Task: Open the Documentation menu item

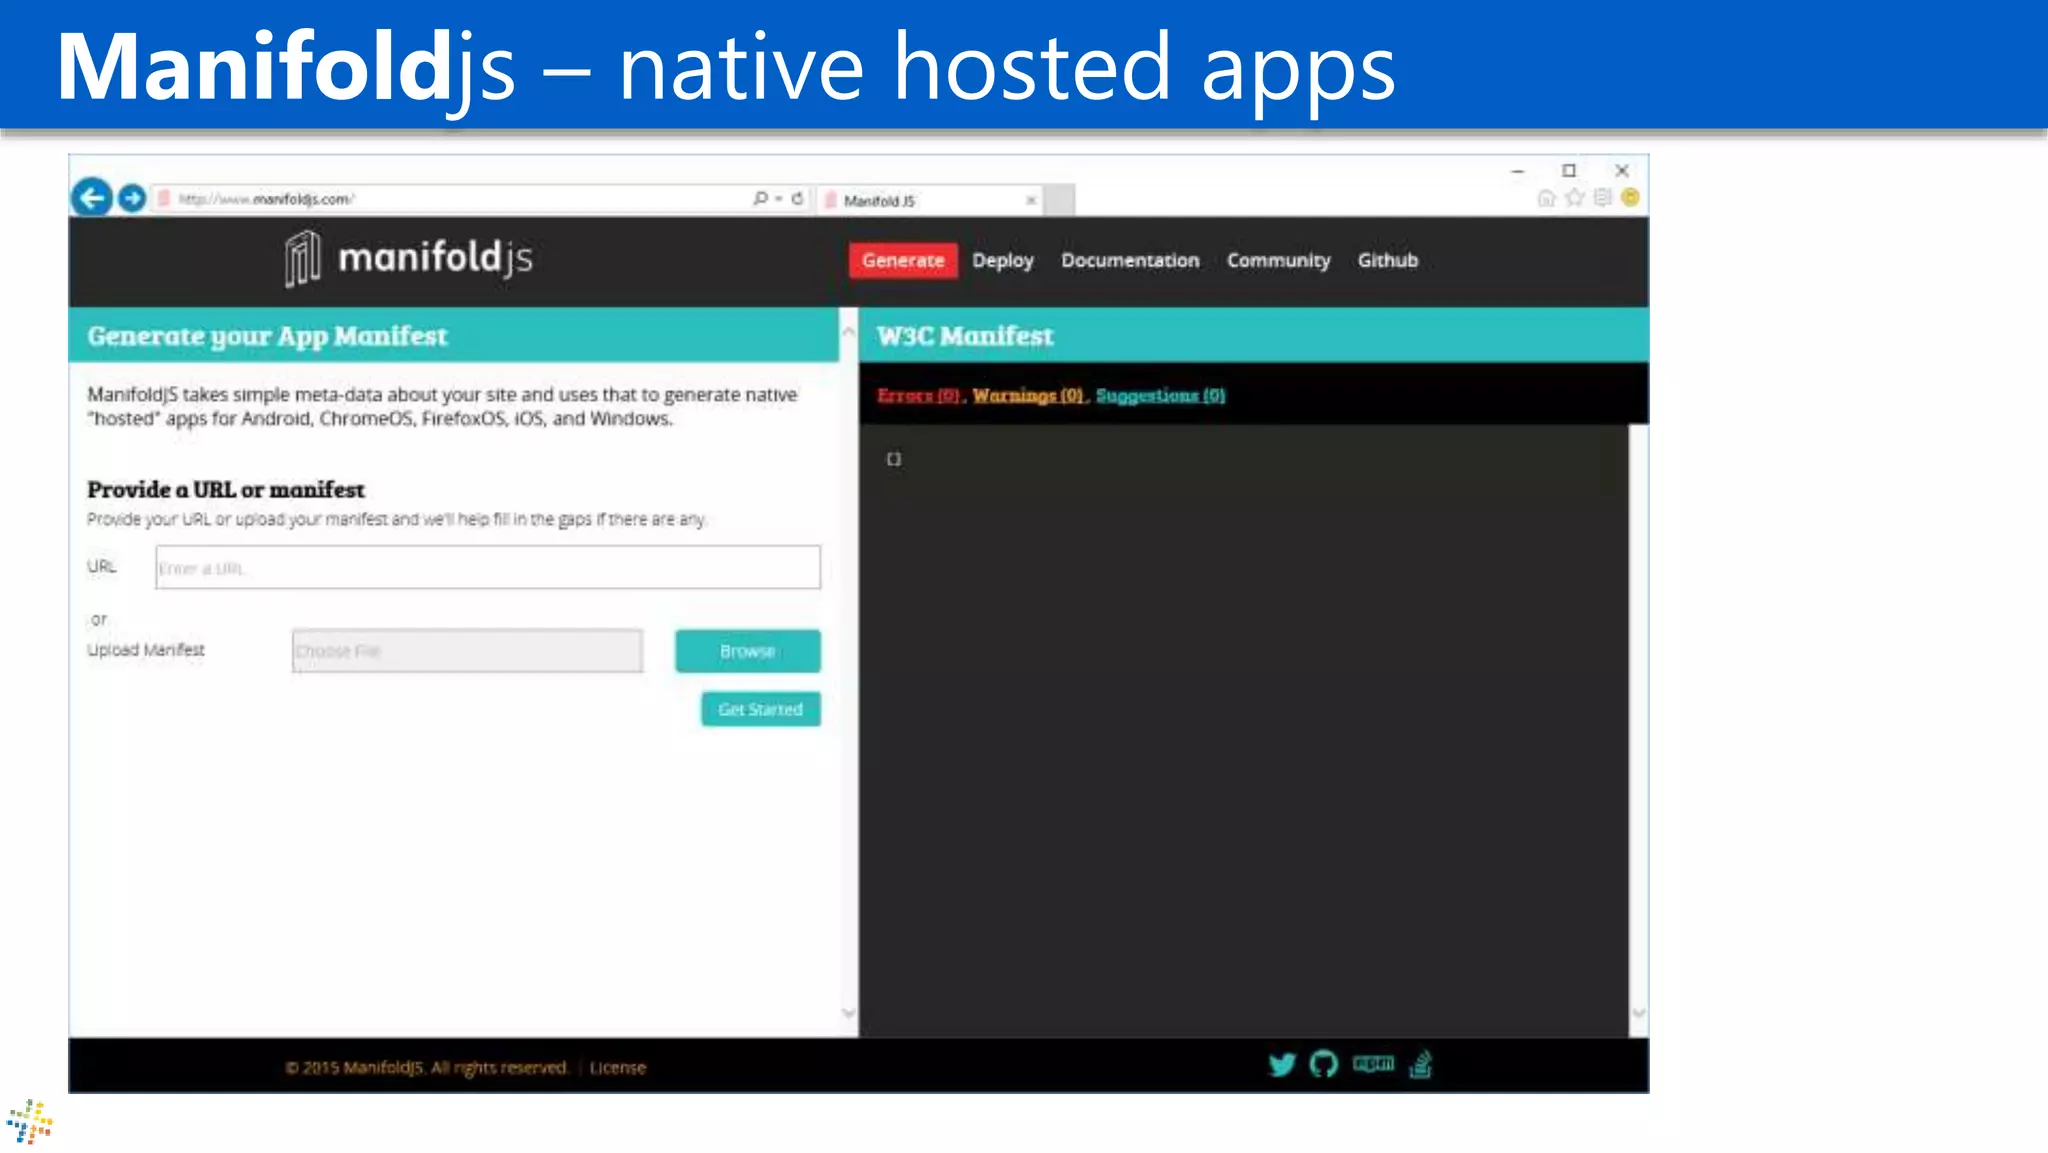Action: pyautogui.click(x=1130, y=260)
